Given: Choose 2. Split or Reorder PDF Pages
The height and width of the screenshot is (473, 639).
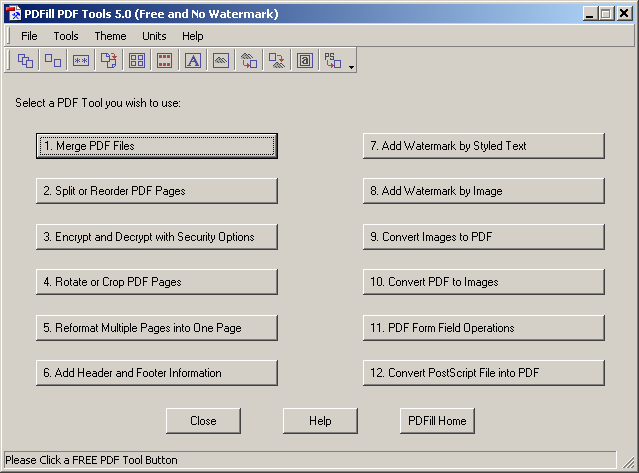Looking at the screenshot, I should tap(157, 191).
